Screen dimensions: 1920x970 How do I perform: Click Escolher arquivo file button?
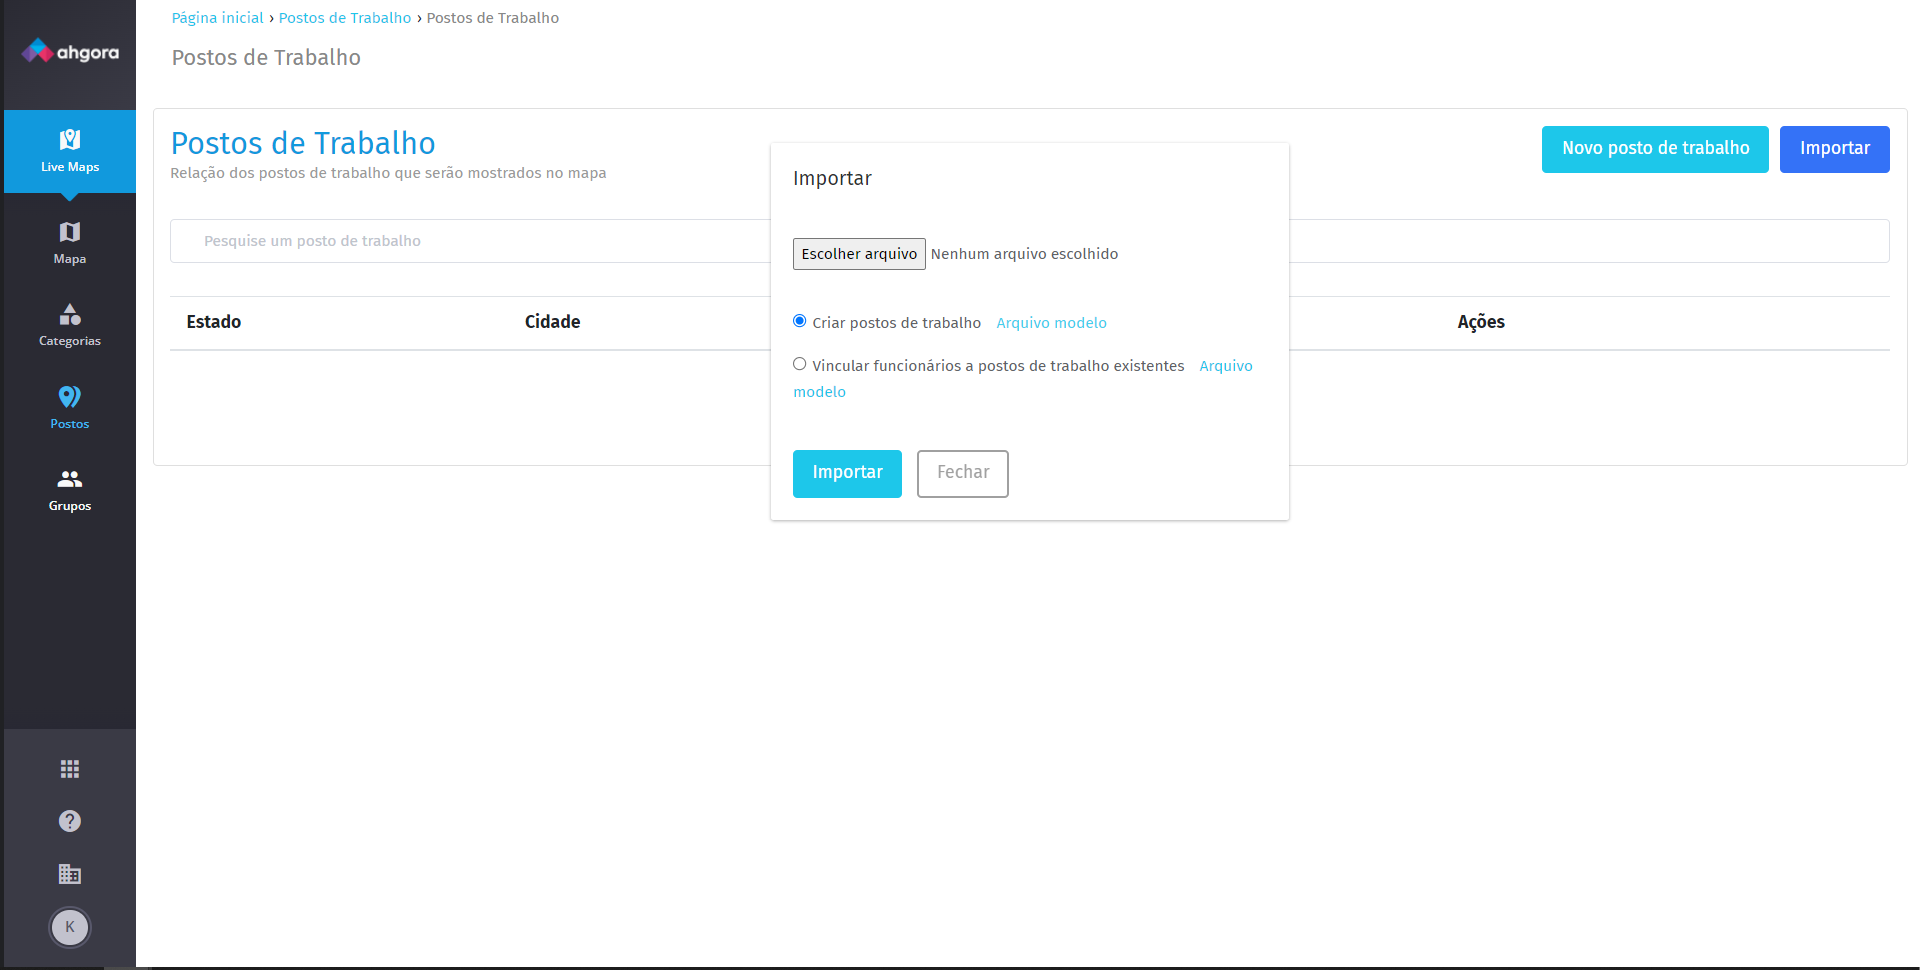coord(859,254)
